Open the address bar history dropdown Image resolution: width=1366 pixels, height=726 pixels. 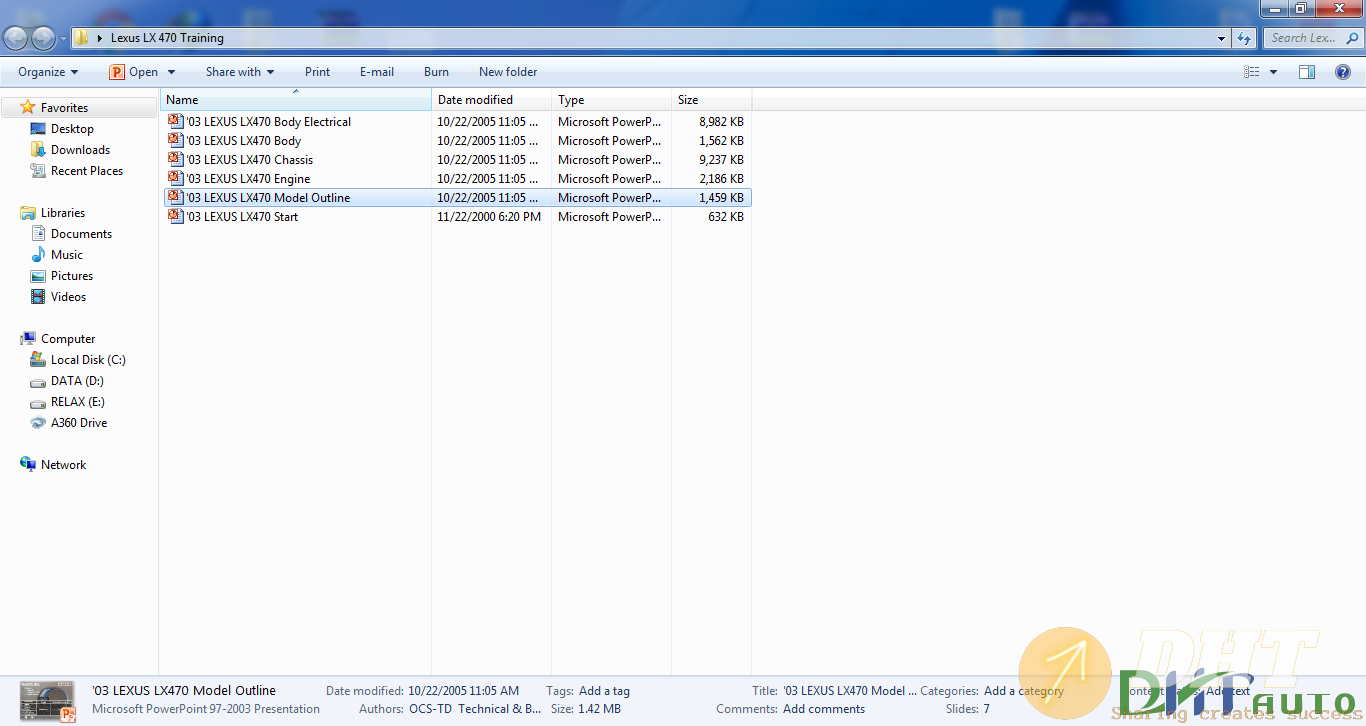(1222, 38)
